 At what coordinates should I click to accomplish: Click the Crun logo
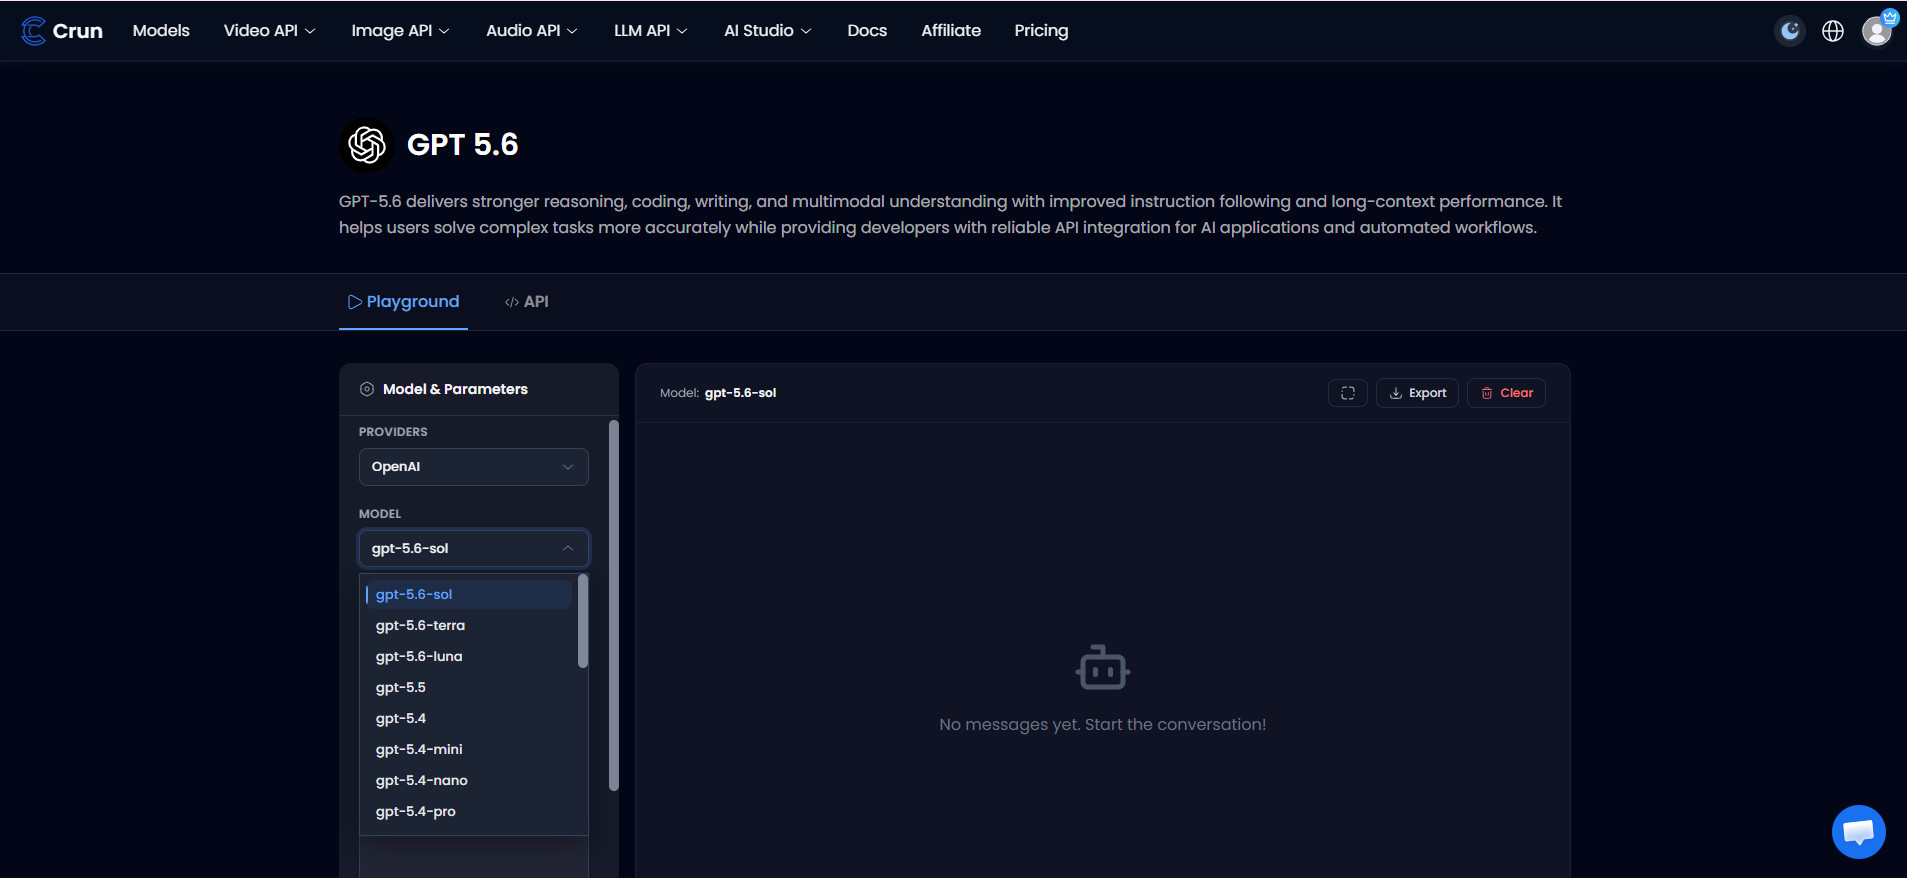click(x=62, y=31)
